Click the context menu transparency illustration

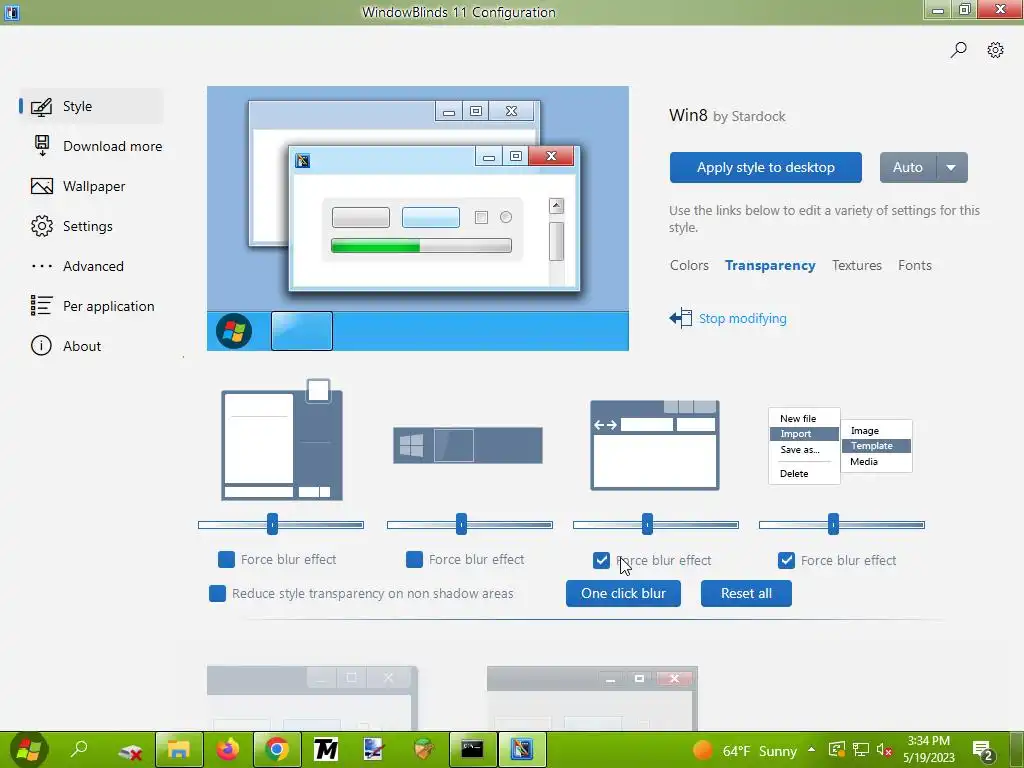pos(840,446)
